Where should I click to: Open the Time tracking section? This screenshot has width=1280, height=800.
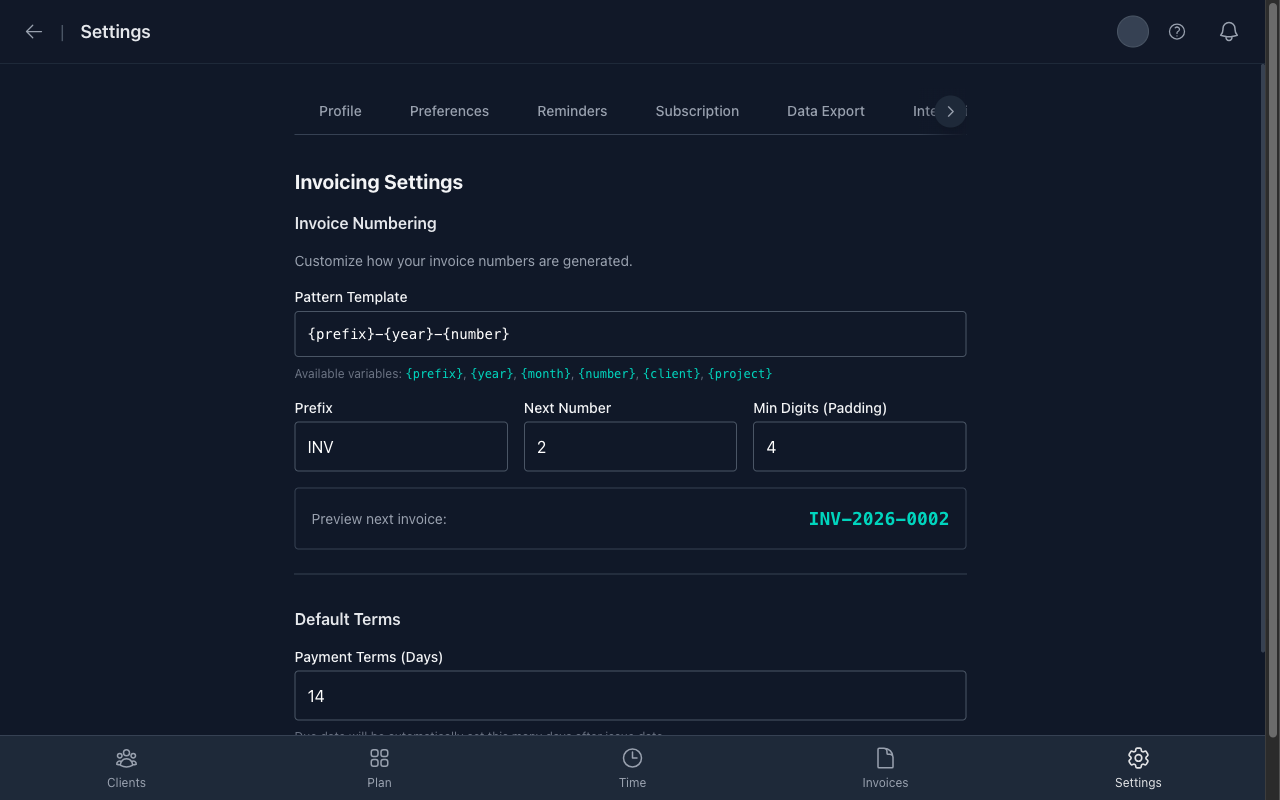[x=632, y=768]
